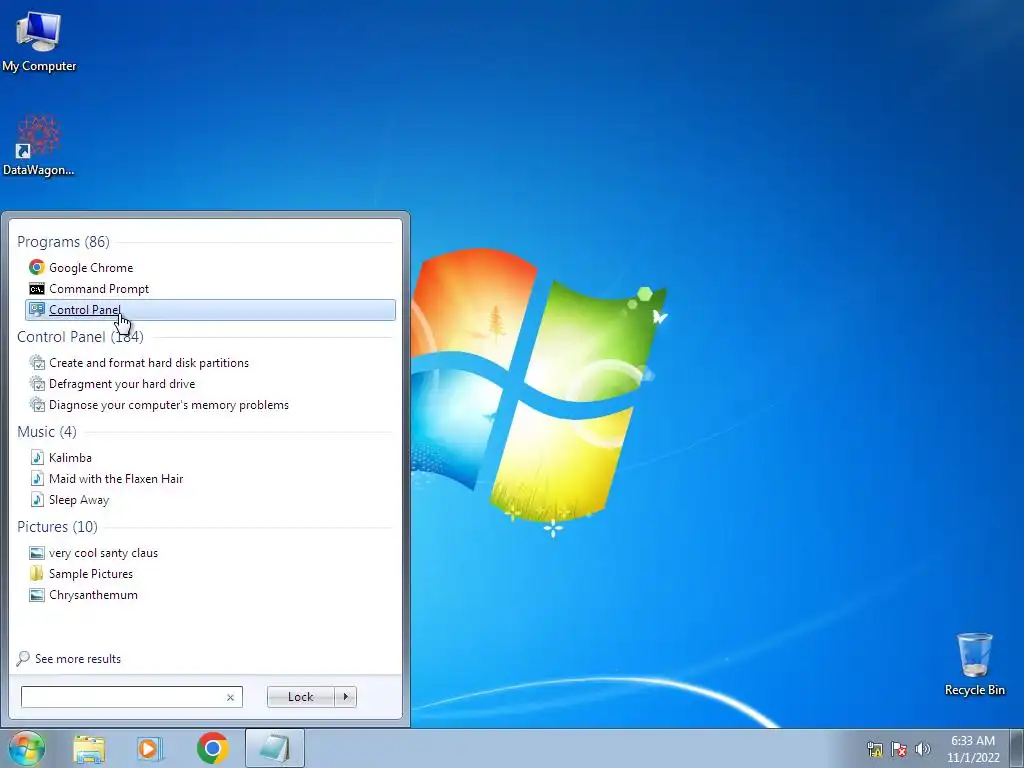Open the Programs (86) results header
Viewport: 1024px width, 768px height.
coord(63,242)
